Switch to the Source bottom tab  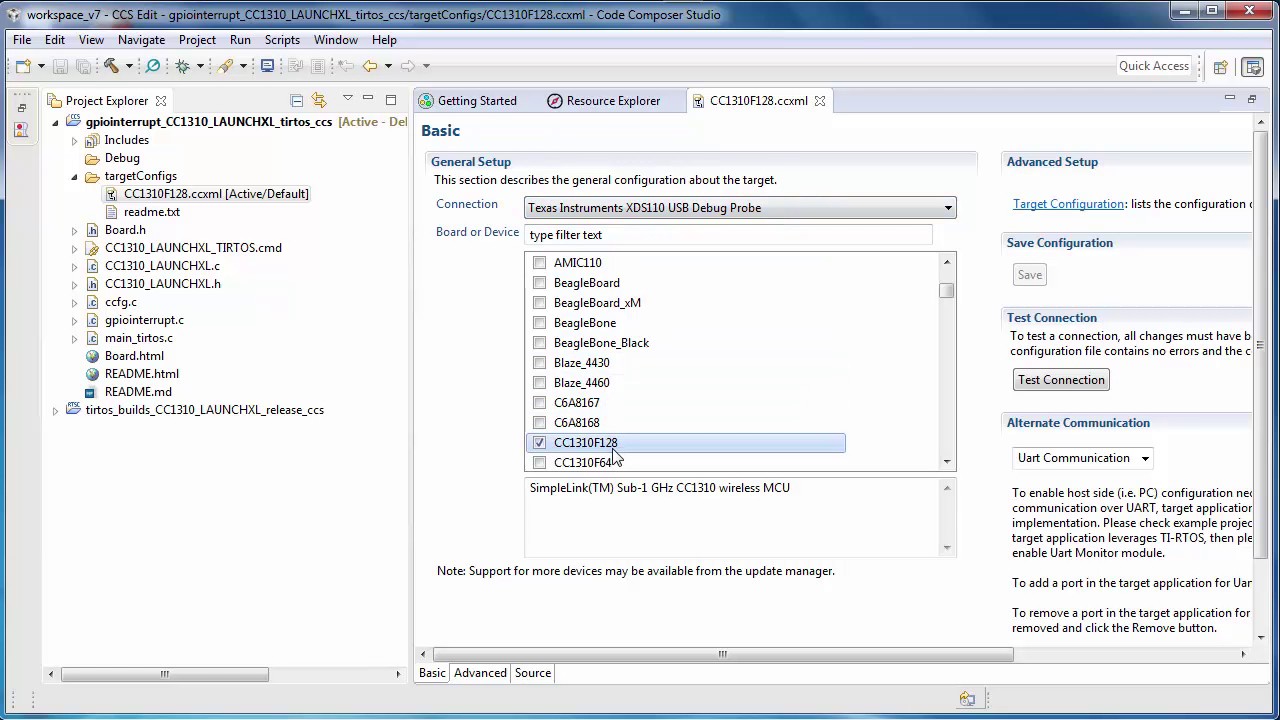(533, 673)
